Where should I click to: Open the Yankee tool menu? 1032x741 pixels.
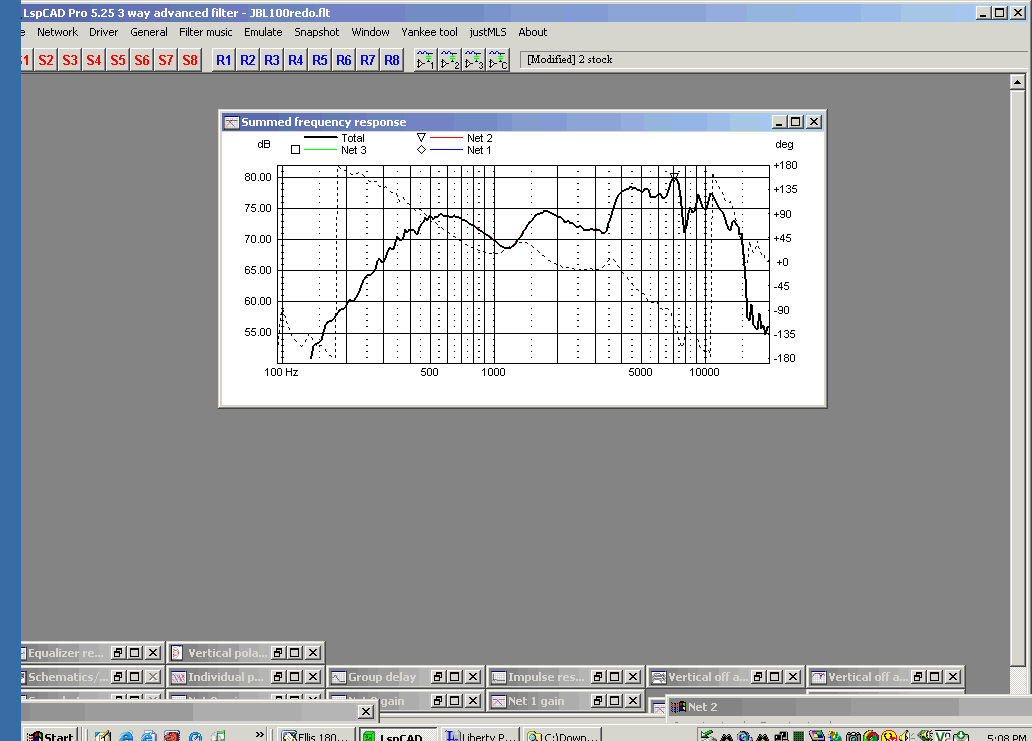pyautogui.click(x=429, y=32)
